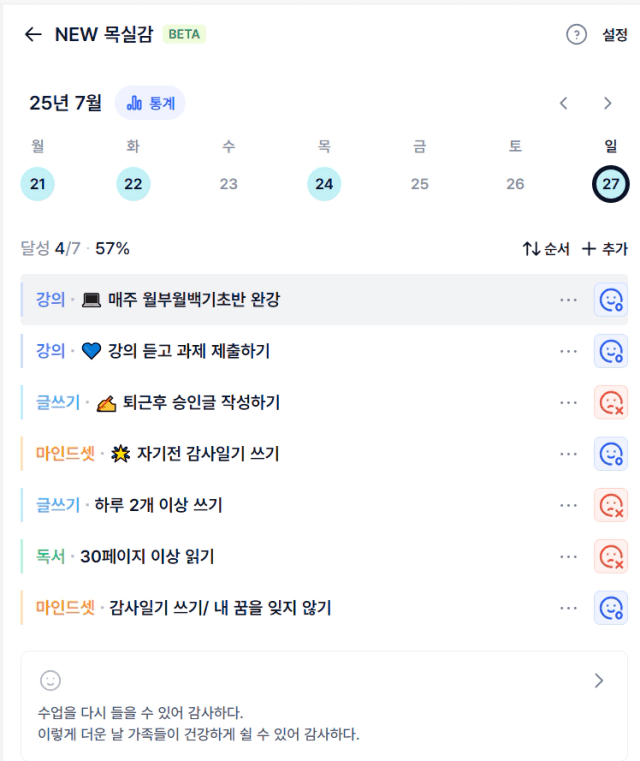This screenshot has width=640, height=761.
Task: Select date 24 on 목 column
Action: click(x=324, y=184)
